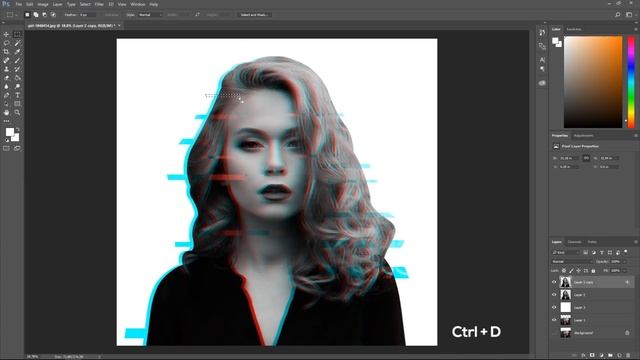Screen dimensions: 640x360
Task: Click the Delete layer trash icon
Action: 628,356
